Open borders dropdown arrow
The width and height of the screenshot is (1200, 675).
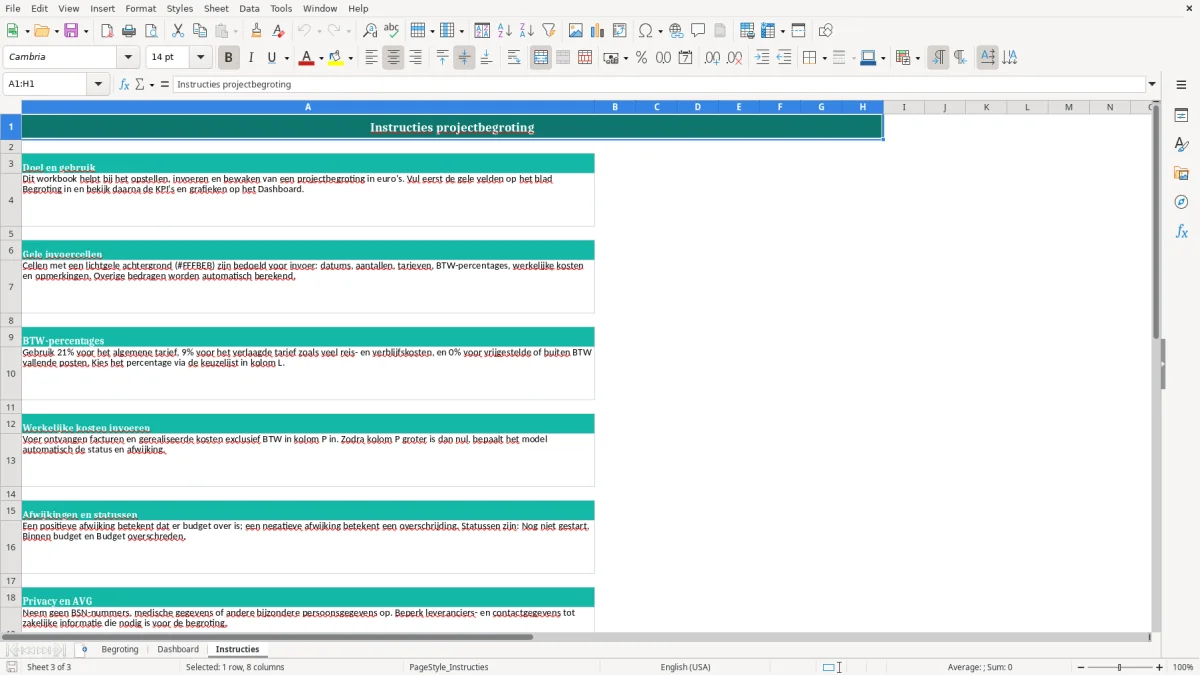(x=823, y=58)
